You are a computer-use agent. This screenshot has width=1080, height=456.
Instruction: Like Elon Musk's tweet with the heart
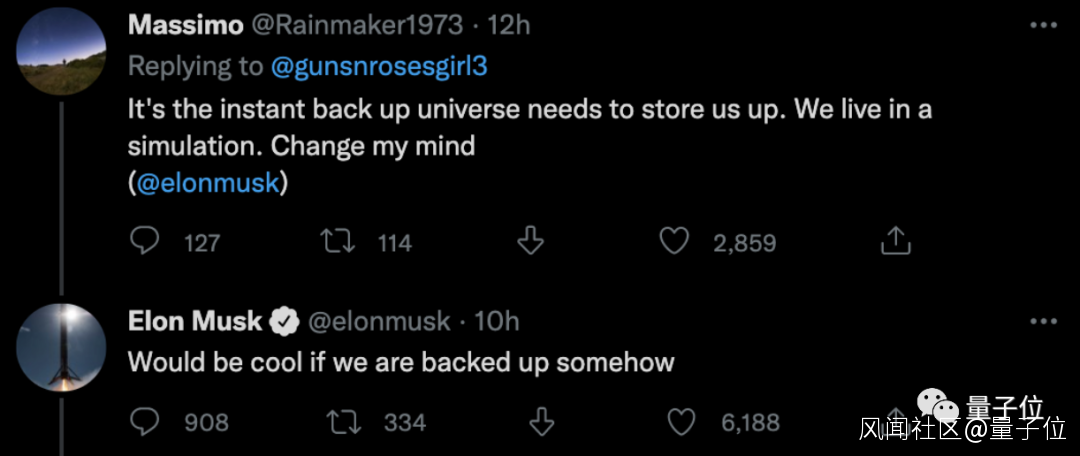(x=681, y=422)
